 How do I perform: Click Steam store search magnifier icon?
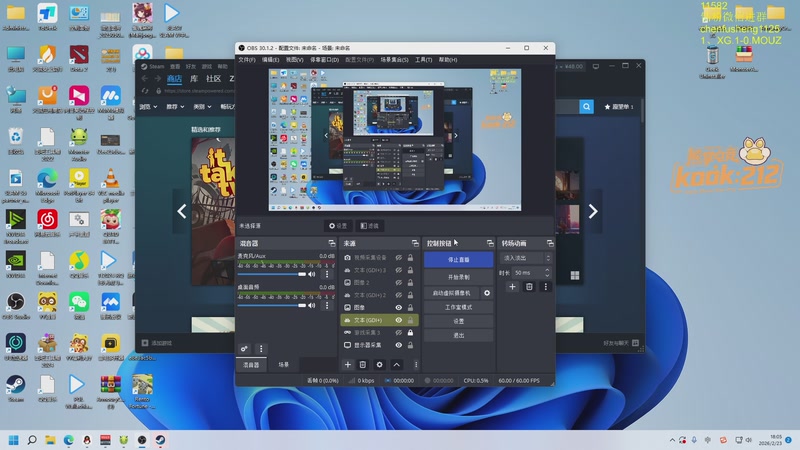coord(586,107)
